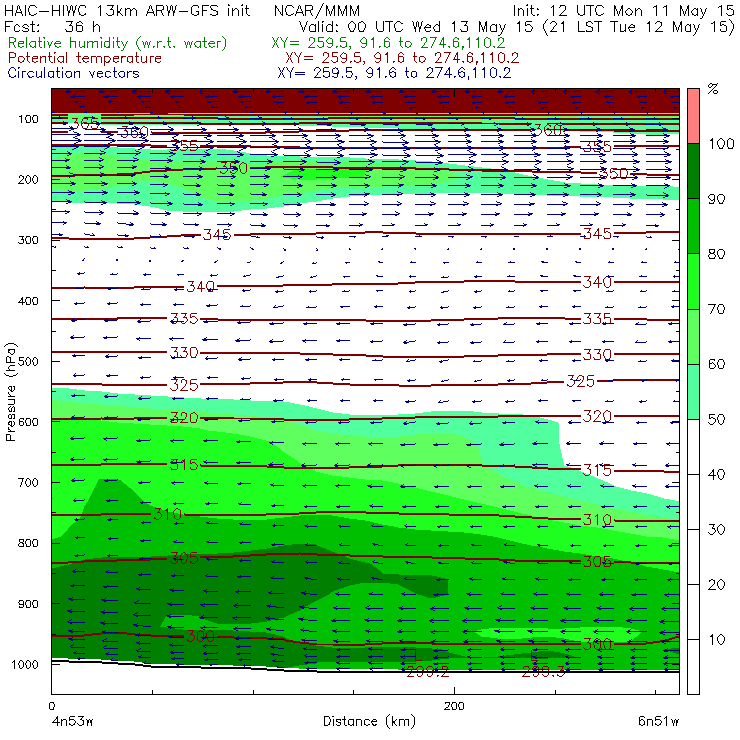Click the left-hand '320' contour label
This screenshot has width=740, height=740.
tap(184, 418)
